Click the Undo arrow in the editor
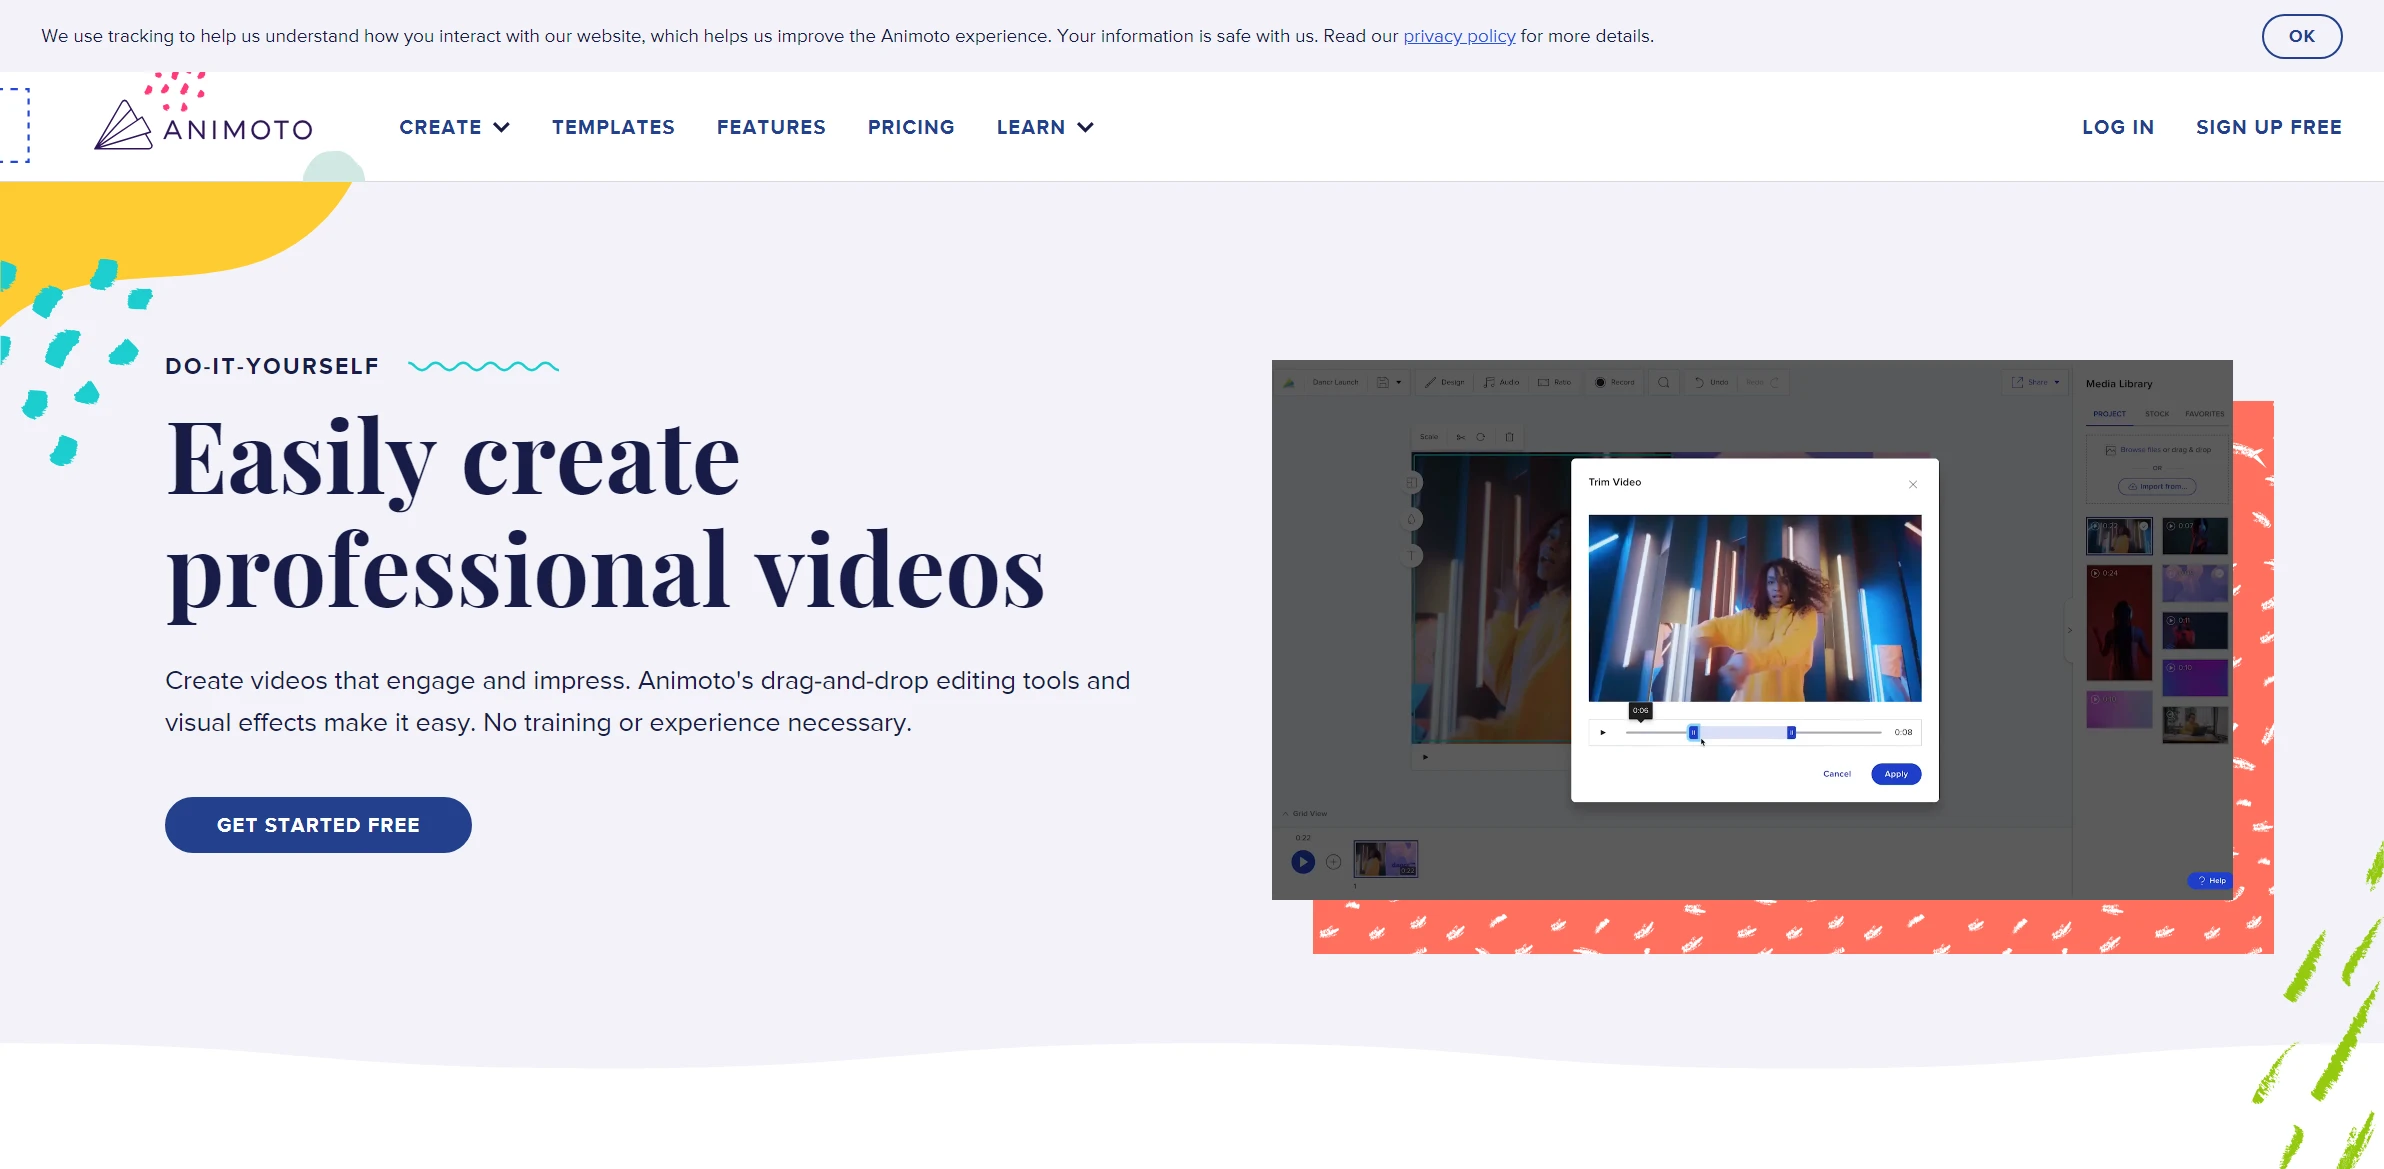Screen dimensions: 2384x1169 pos(1711,382)
